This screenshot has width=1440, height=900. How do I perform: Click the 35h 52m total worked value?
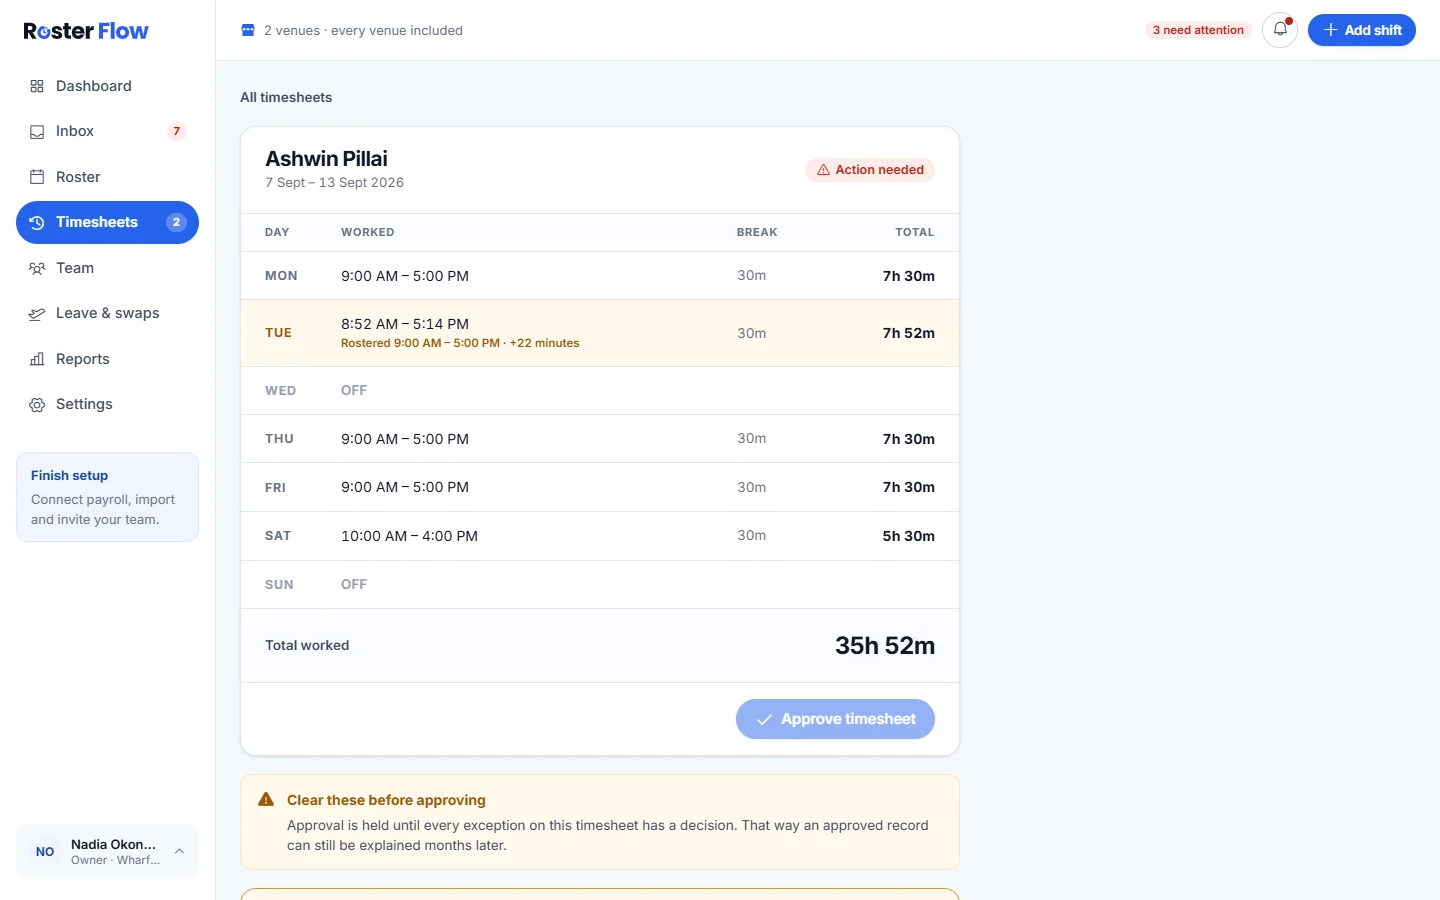click(x=885, y=646)
